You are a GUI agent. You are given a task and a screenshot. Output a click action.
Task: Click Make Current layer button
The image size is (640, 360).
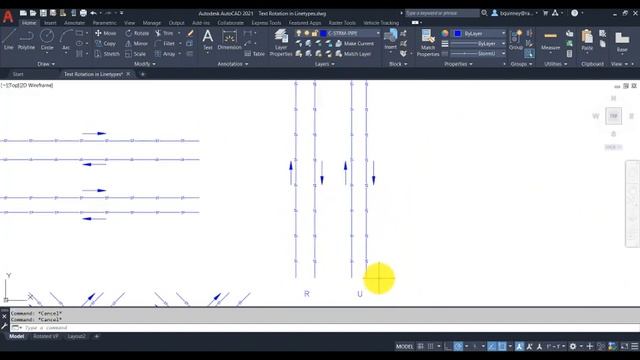pyautogui.click(x=355, y=43)
